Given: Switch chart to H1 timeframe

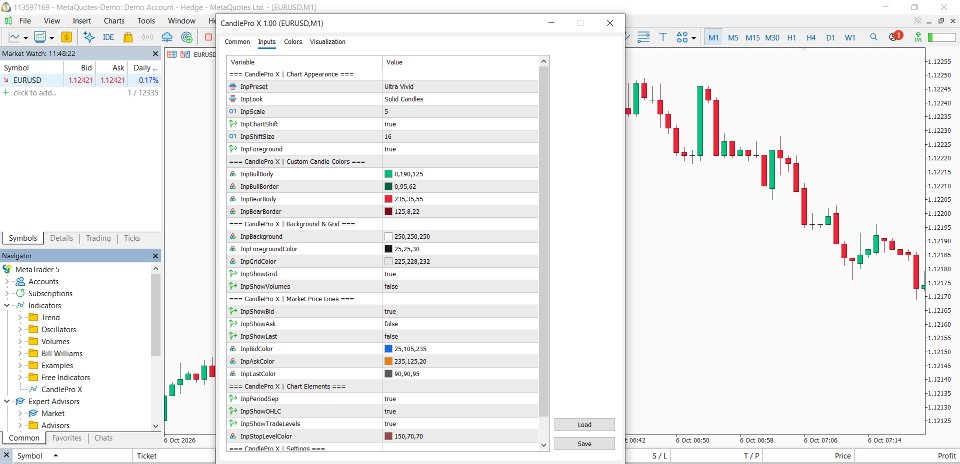Looking at the screenshot, I should [792, 37].
